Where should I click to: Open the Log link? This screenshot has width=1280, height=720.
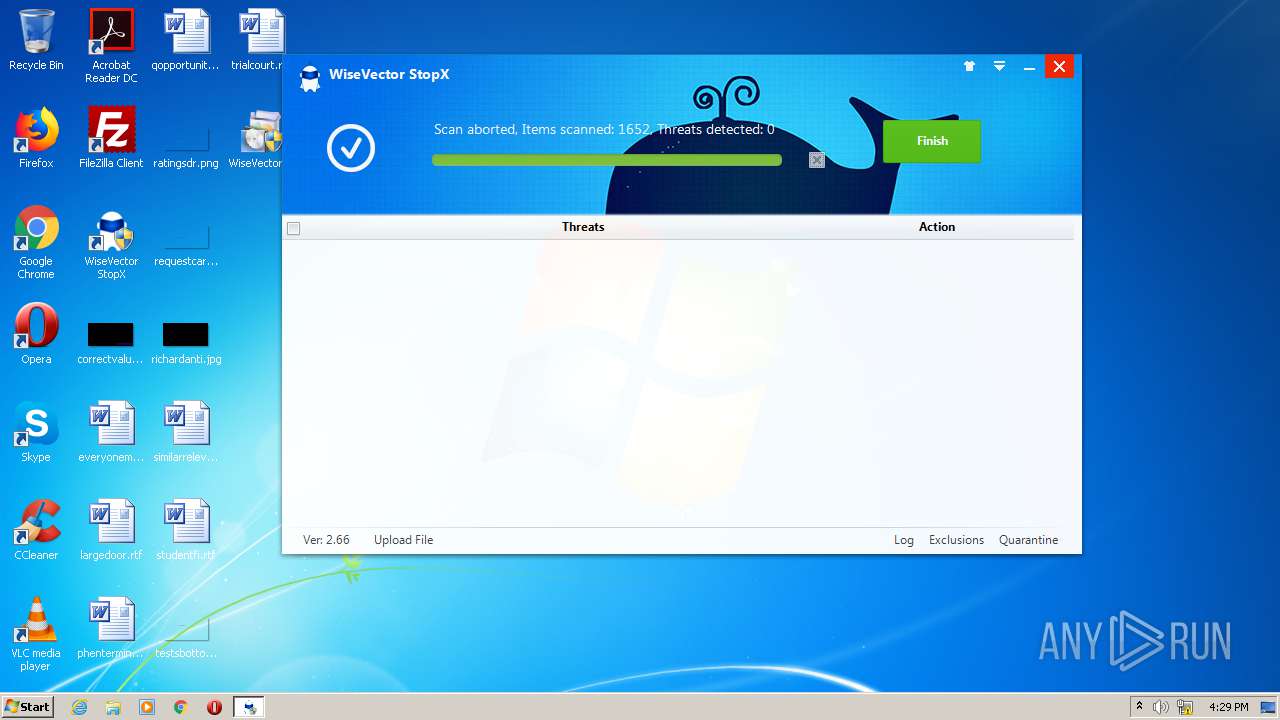(904, 540)
